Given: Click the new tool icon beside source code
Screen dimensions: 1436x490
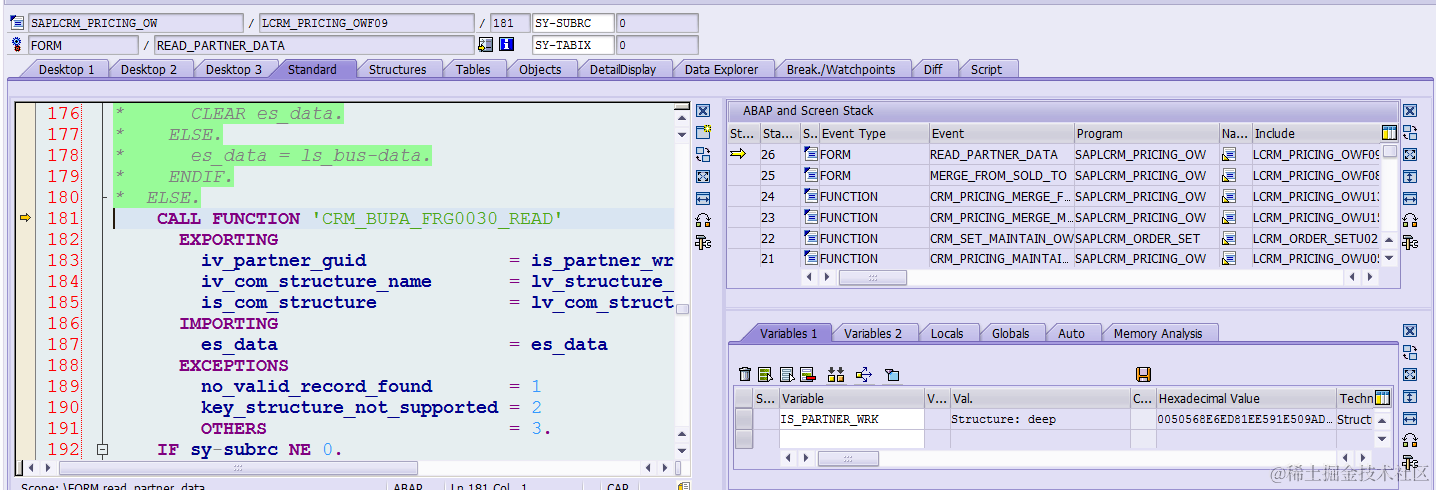Looking at the screenshot, I should coord(703,132).
